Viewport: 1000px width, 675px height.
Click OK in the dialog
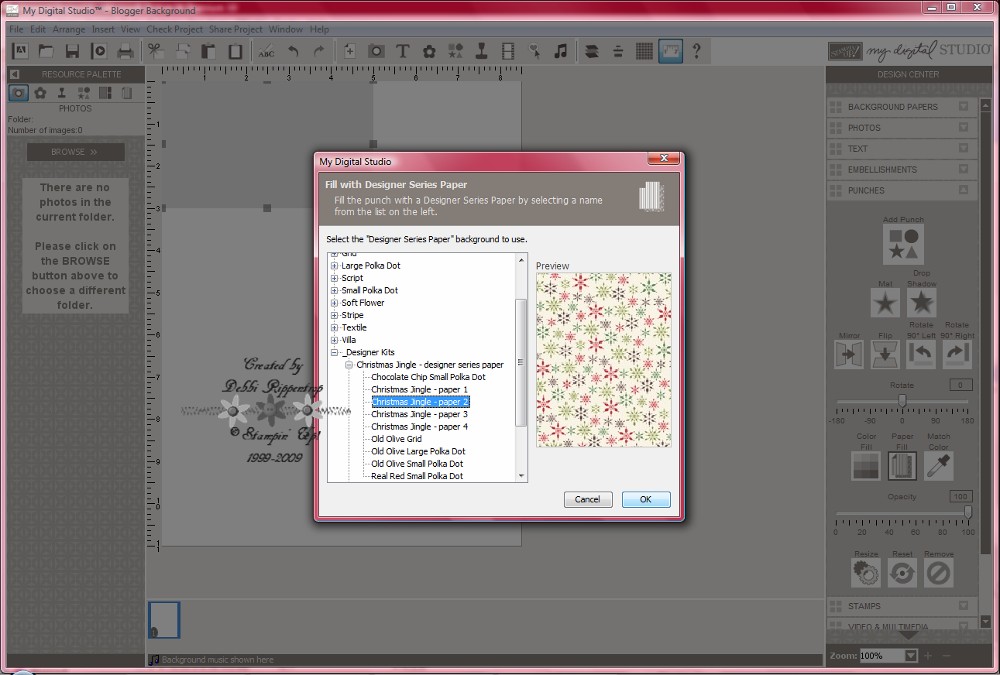(645, 500)
